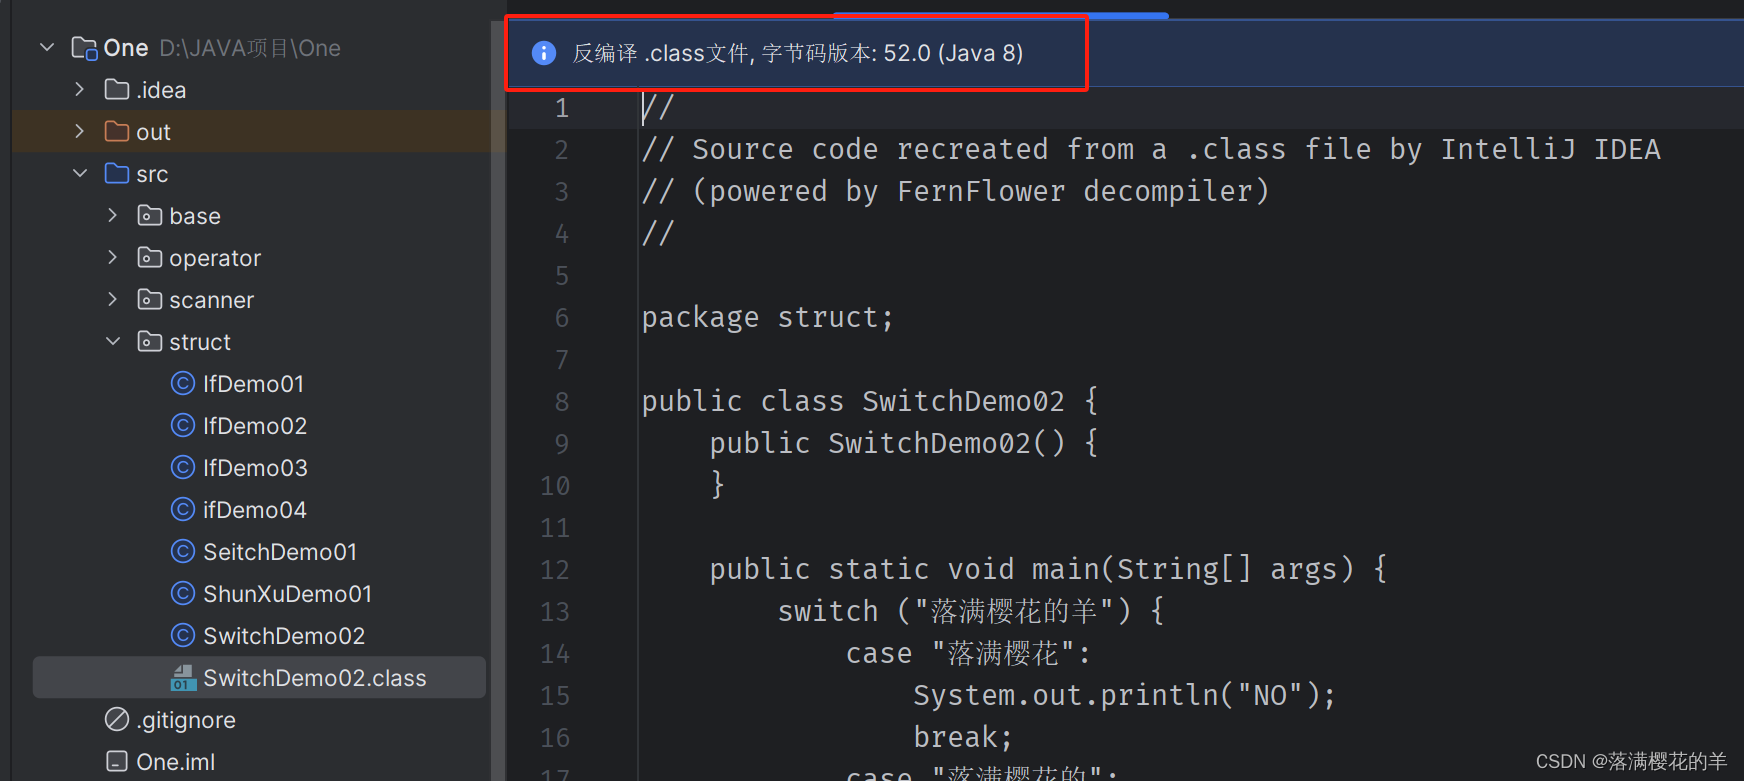1744x781 pixels.
Task: Click line number 8 in gutter
Action: (x=562, y=402)
